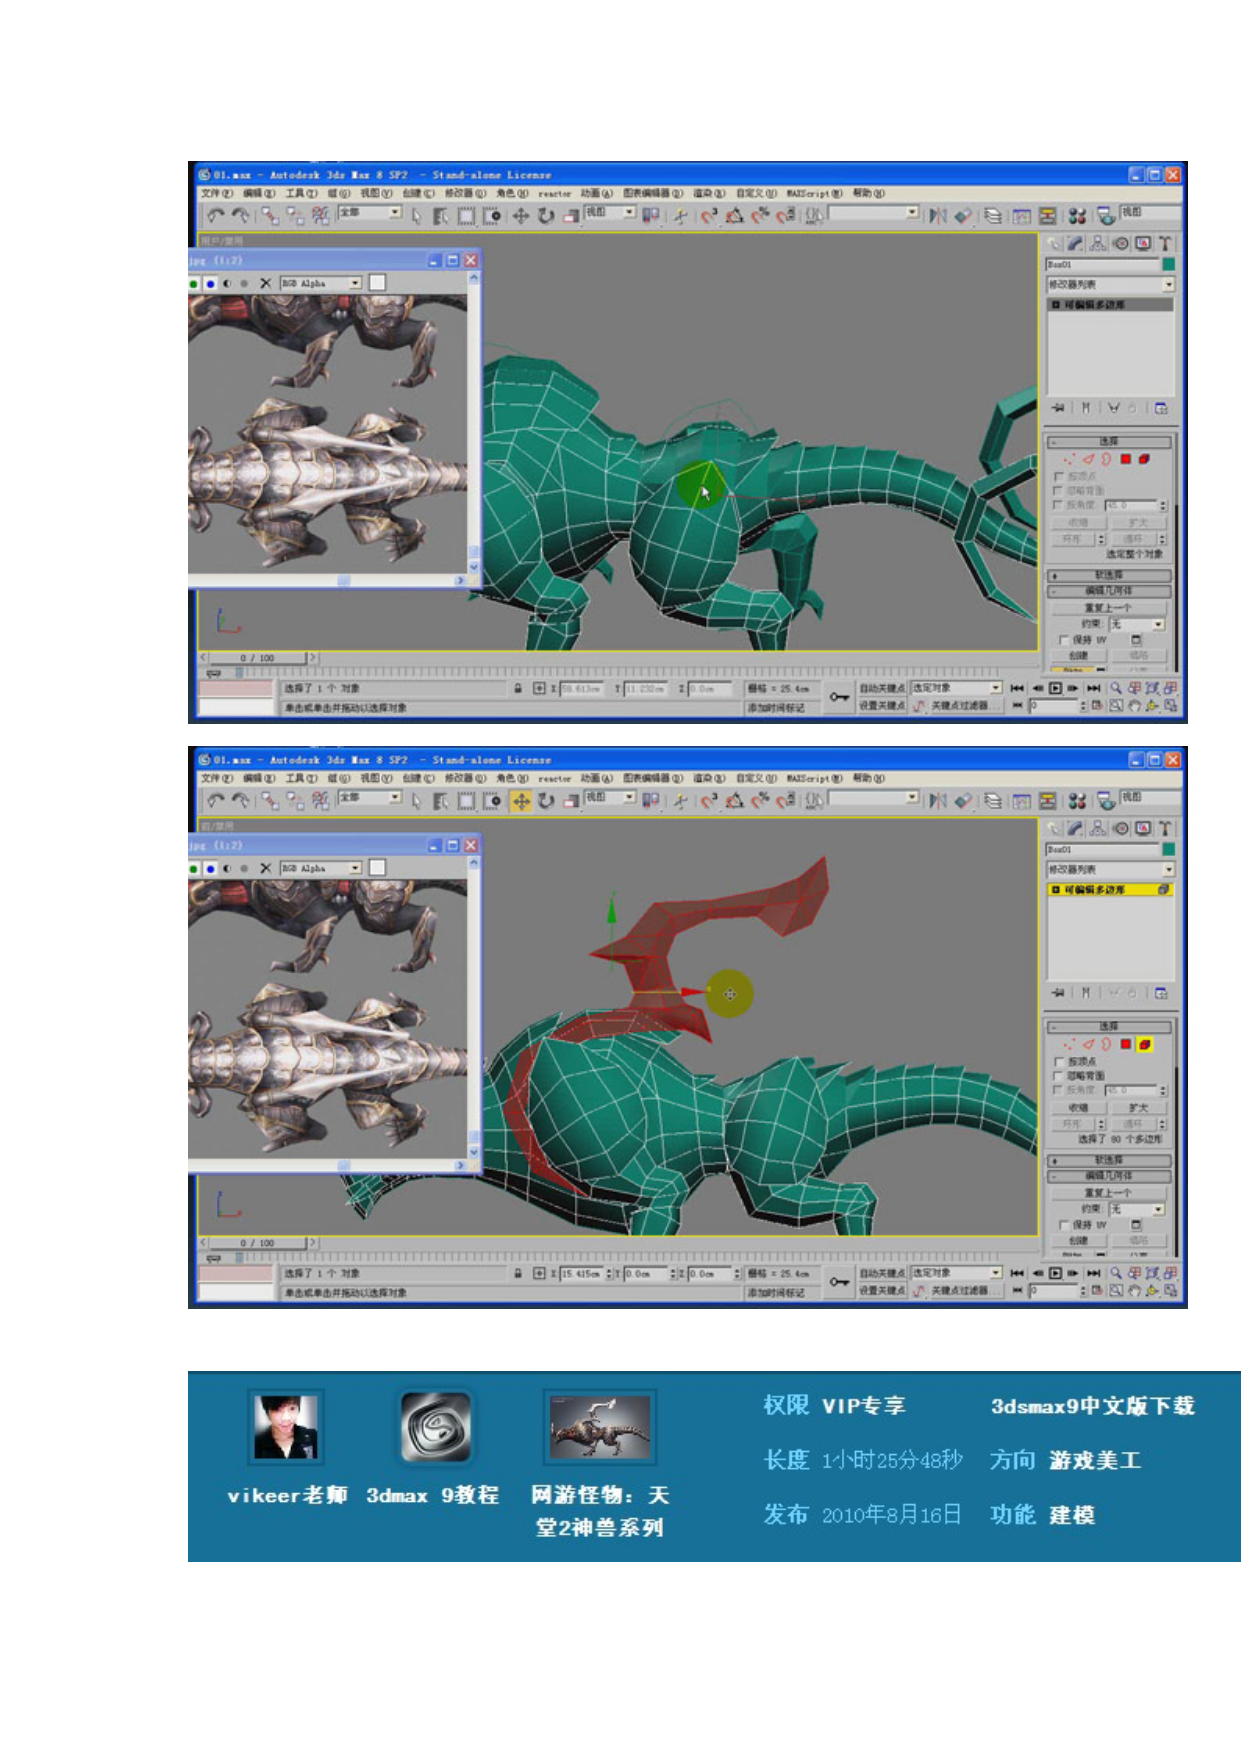1241x1754 pixels.
Task: Open 全部 selection filter dropdown in upper screenshot
Action: pos(369,213)
